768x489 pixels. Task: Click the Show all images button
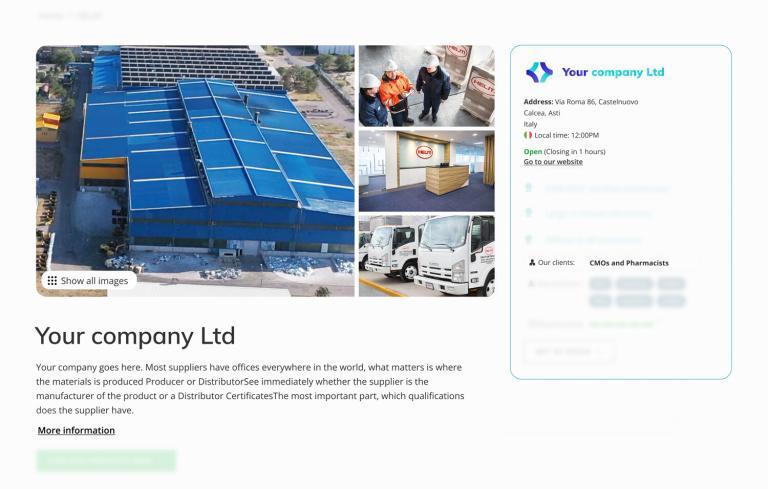point(89,281)
